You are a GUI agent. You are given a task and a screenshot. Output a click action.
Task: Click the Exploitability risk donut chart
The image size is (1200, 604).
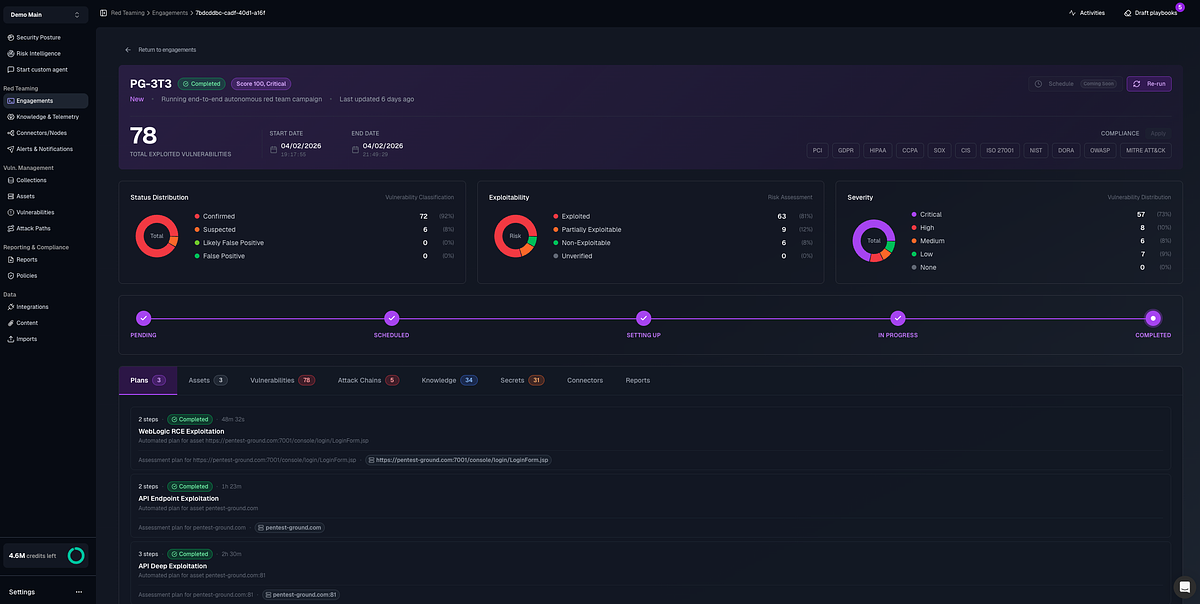(515, 235)
